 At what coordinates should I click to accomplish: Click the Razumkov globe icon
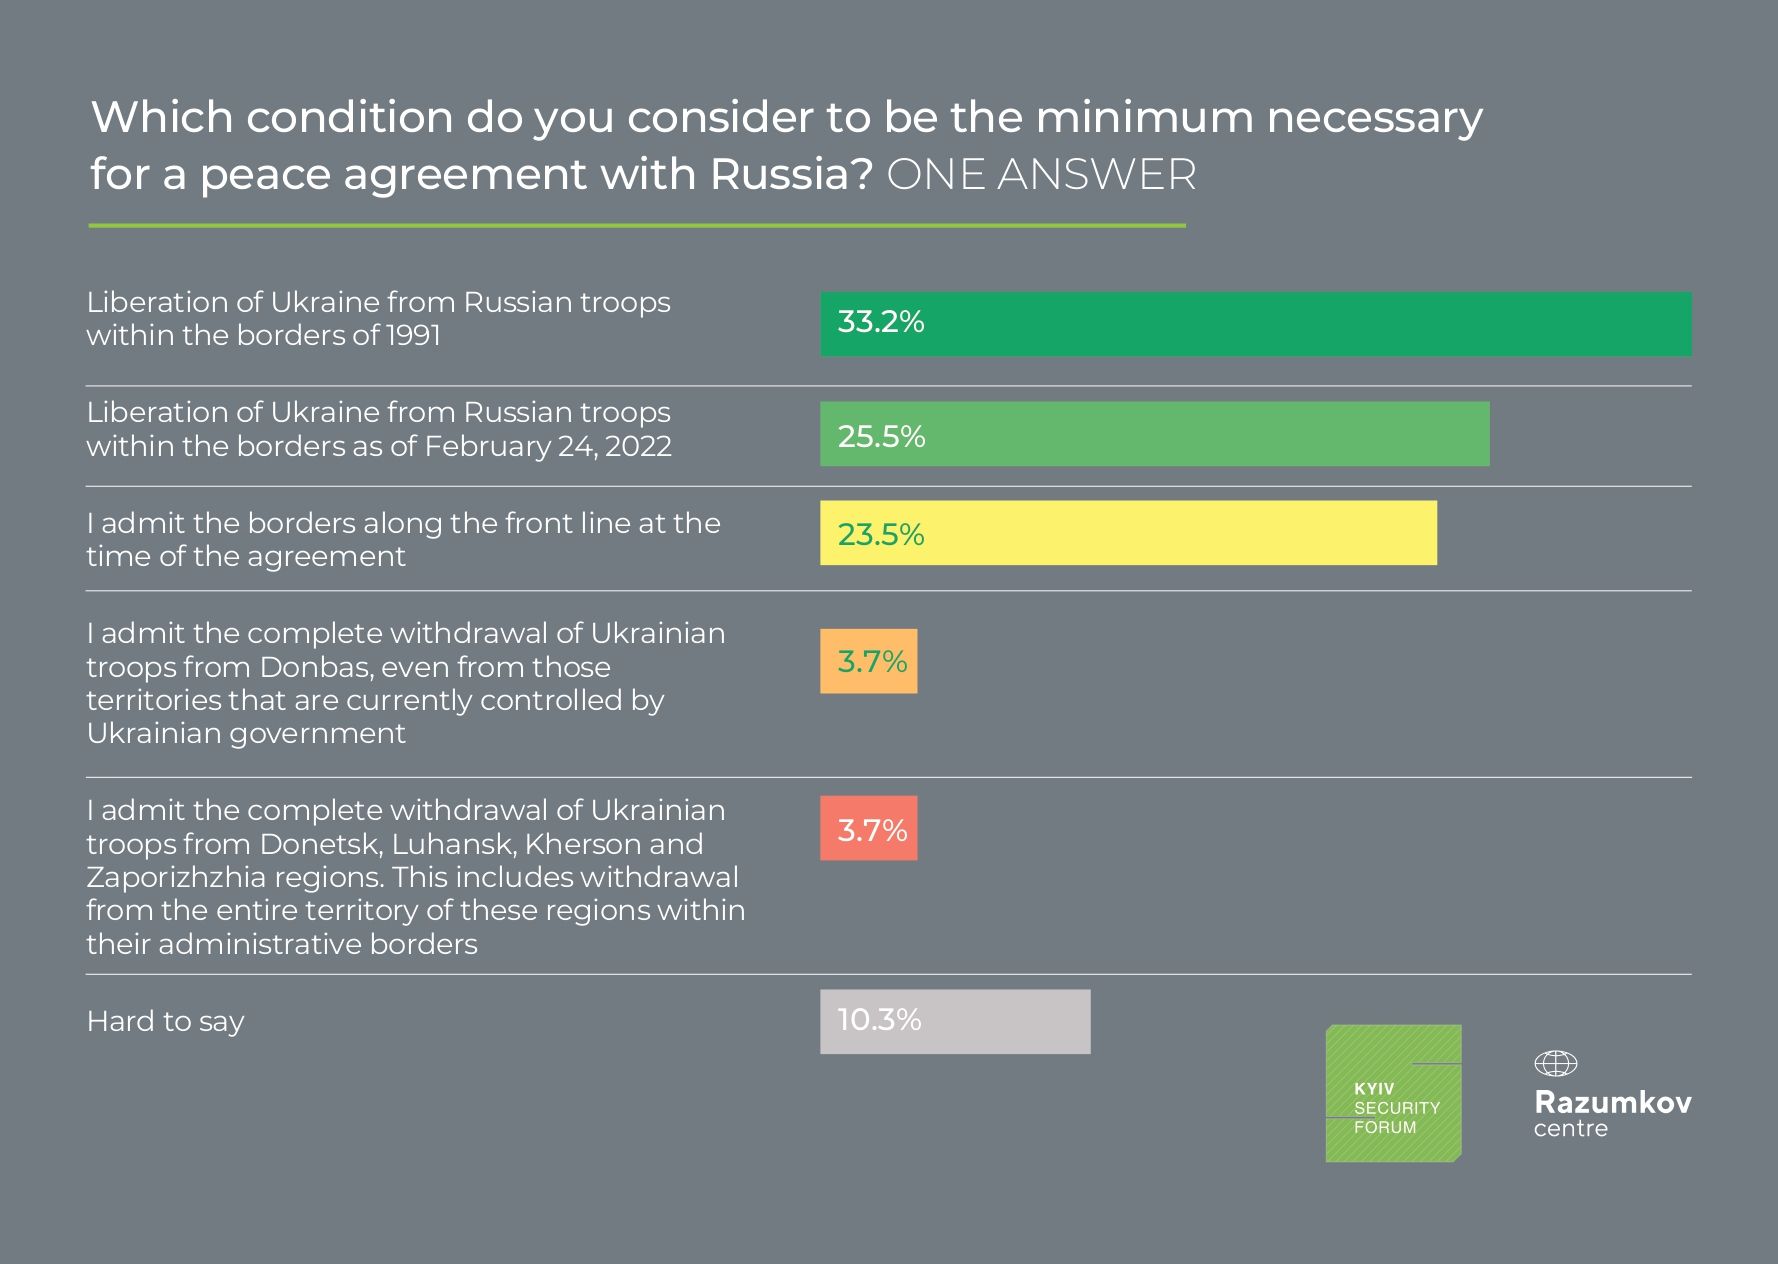pyautogui.click(x=1555, y=1063)
